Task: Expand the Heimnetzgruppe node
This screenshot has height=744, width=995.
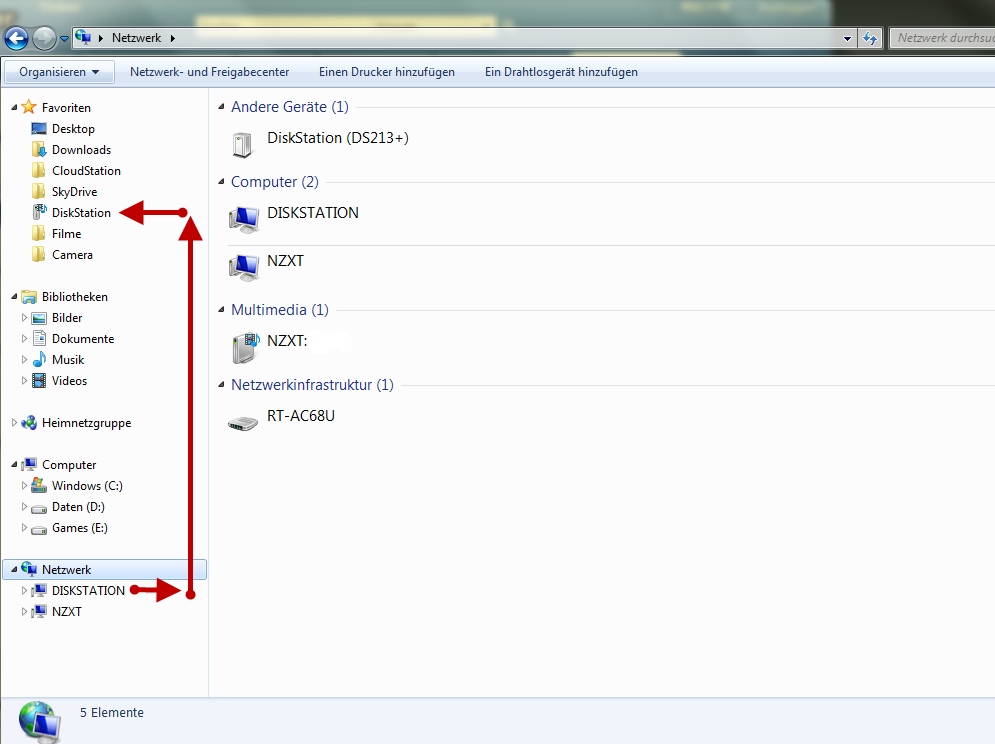Action: coord(14,422)
